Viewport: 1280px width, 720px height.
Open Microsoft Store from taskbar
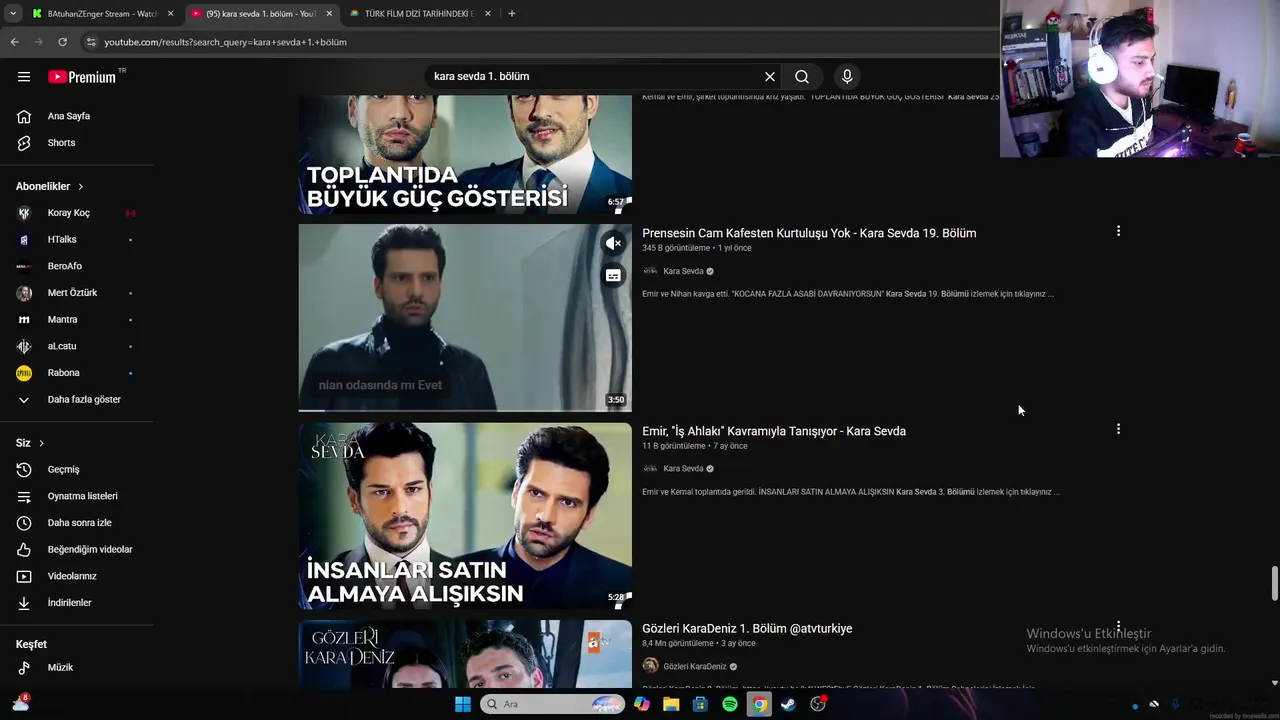(700, 704)
